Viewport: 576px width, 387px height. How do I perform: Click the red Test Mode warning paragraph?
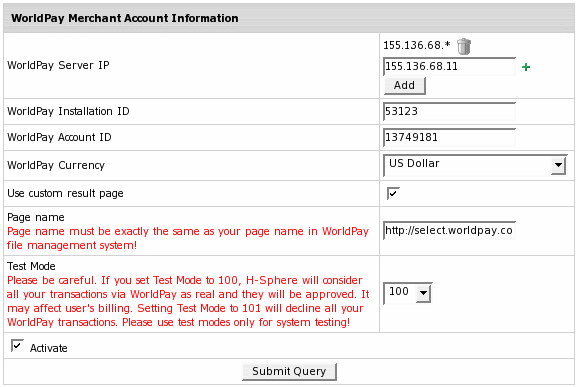(x=188, y=301)
